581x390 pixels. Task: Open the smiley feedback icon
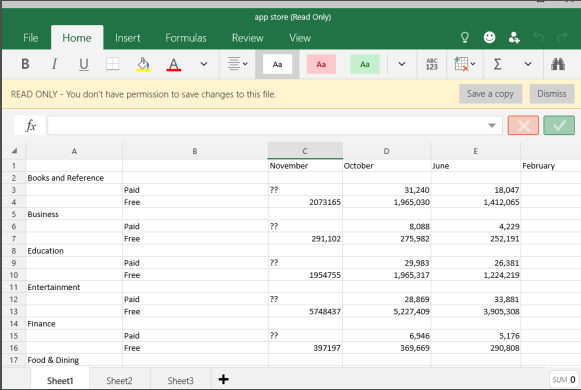click(x=489, y=37)
